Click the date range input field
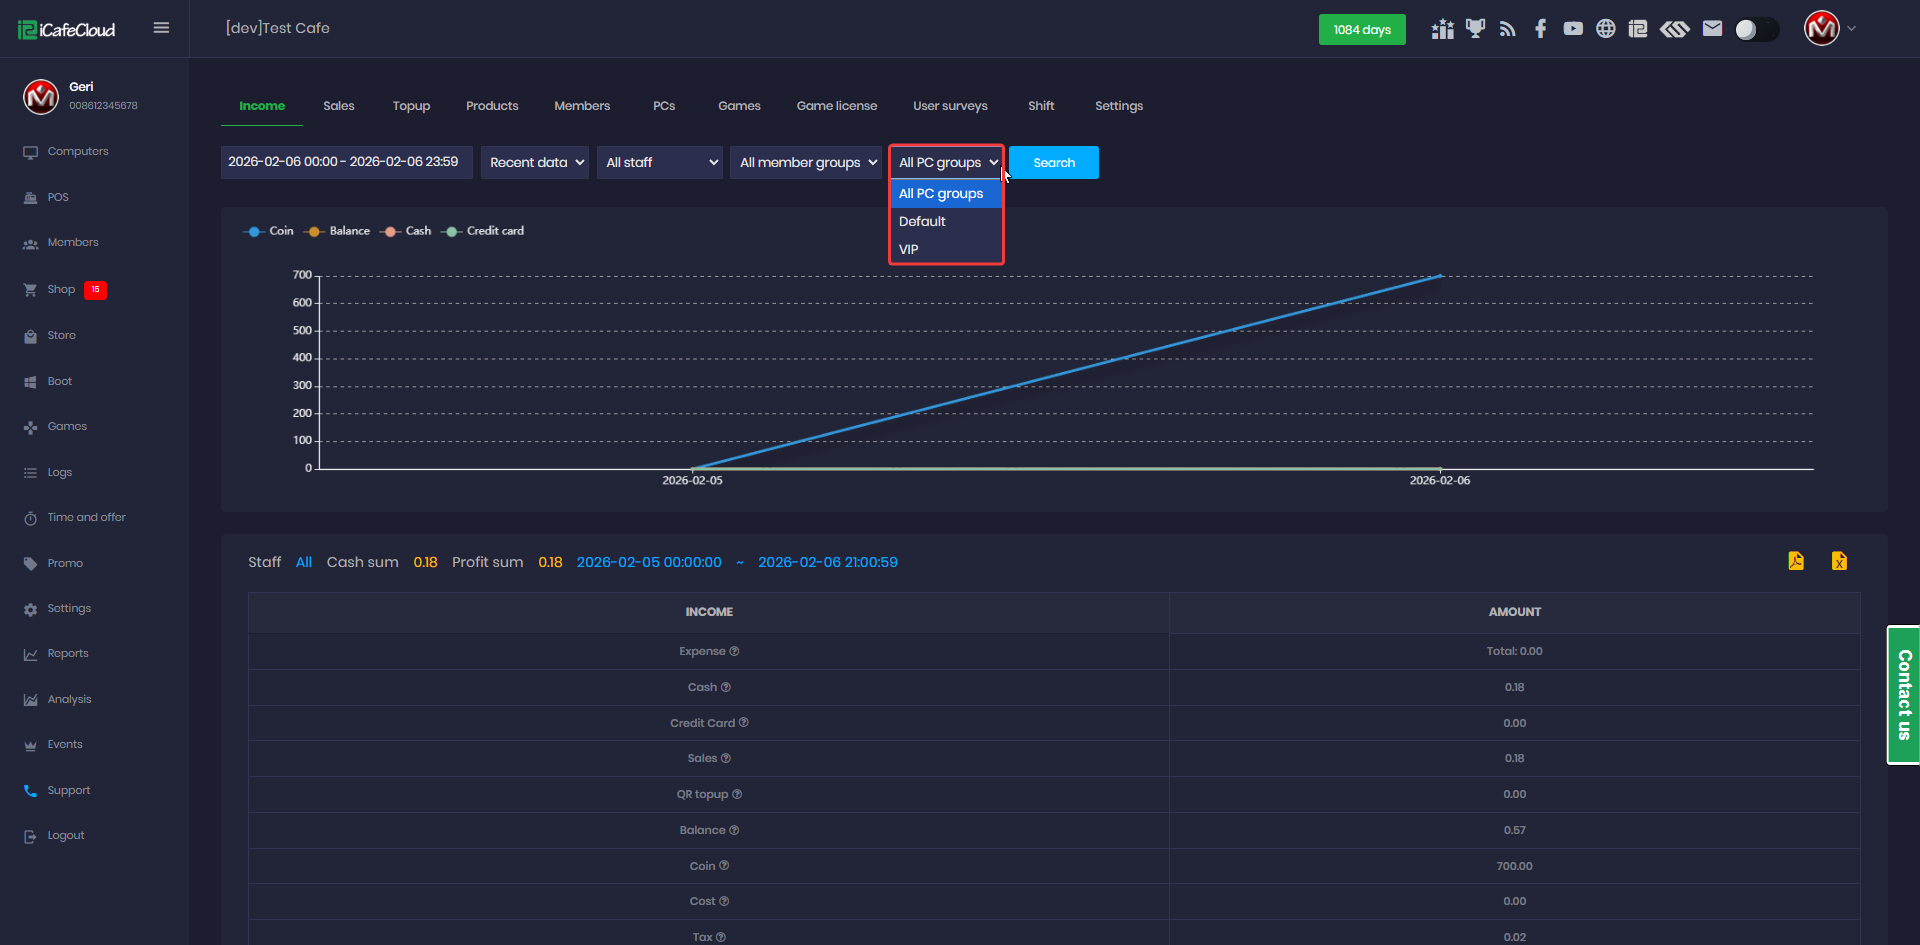The height and width of the screenshot is (945, 1920). tap(345, 162)
